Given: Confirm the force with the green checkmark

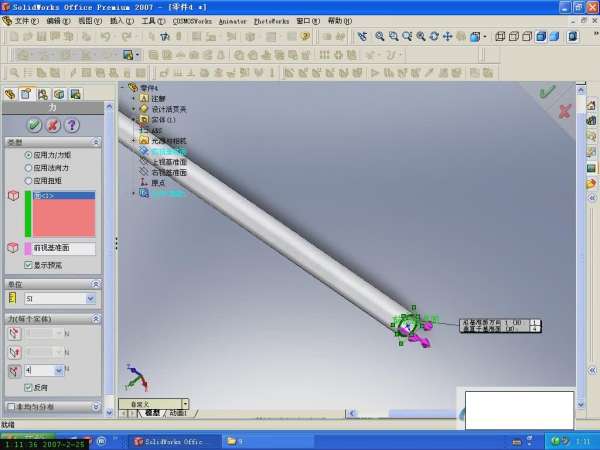Looking at the screenshot, I should click(x=34, y=125).
